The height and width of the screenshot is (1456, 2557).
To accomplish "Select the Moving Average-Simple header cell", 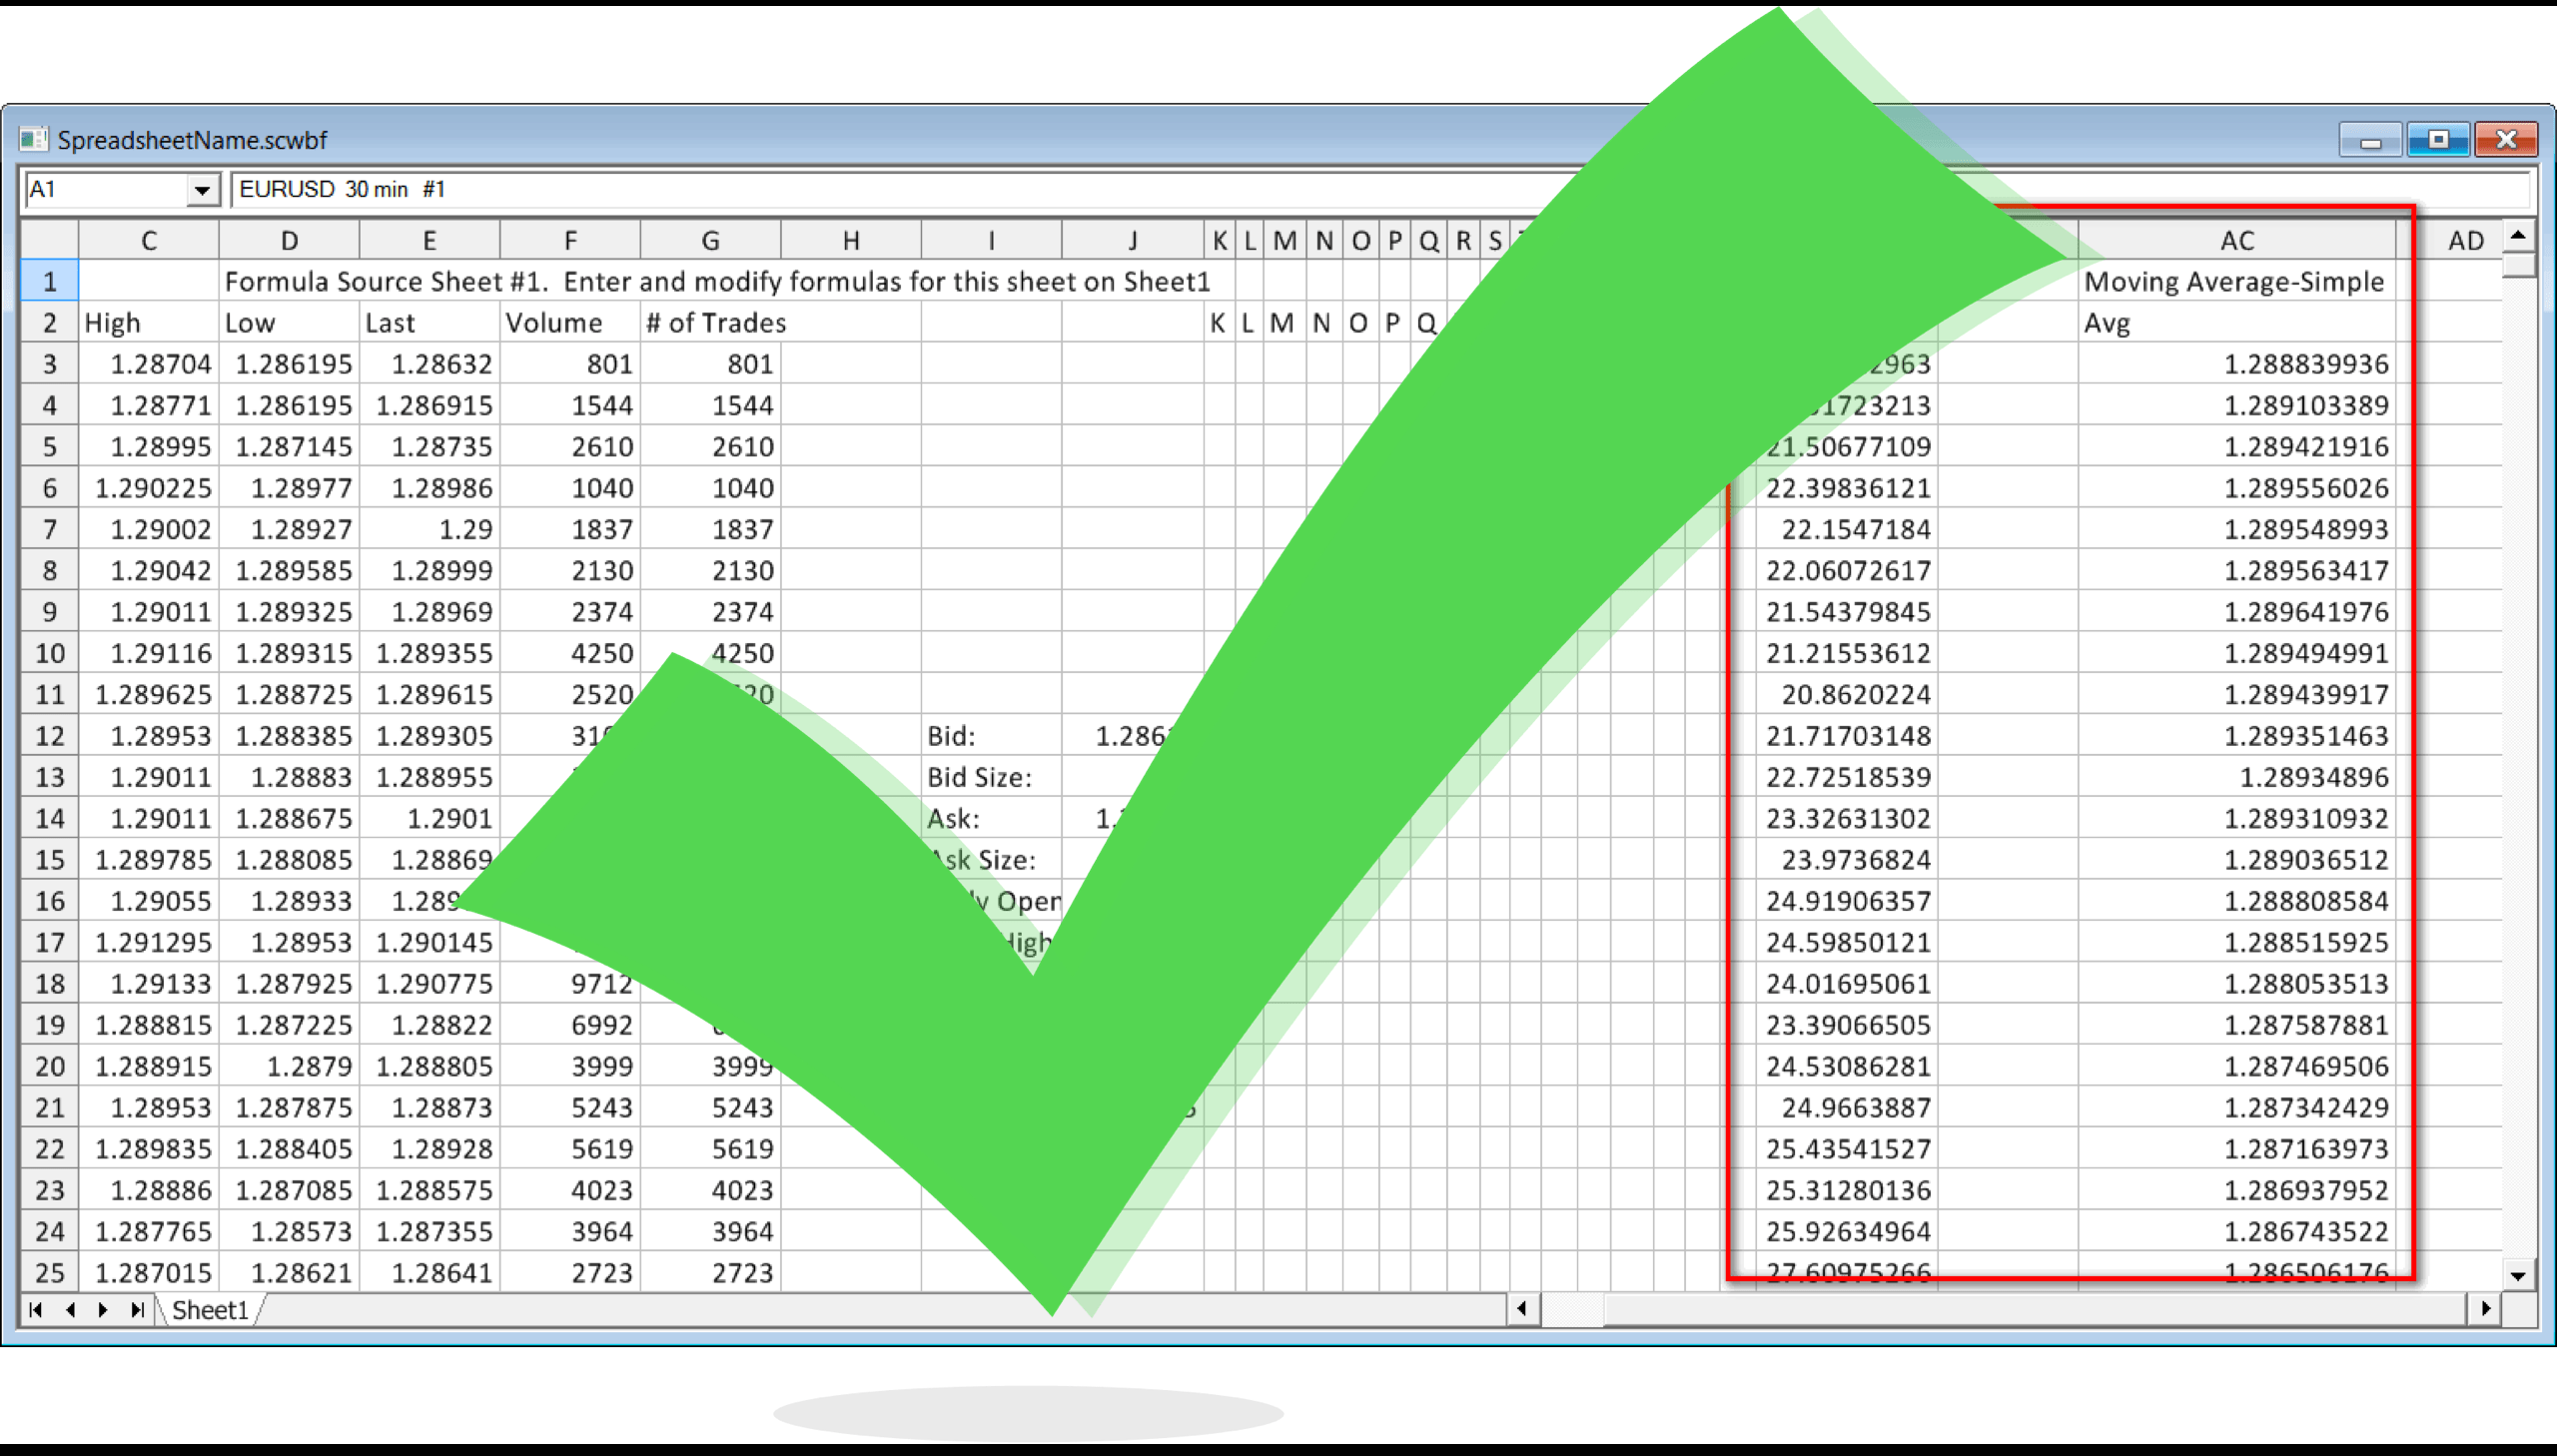I will pos(2234,282).
